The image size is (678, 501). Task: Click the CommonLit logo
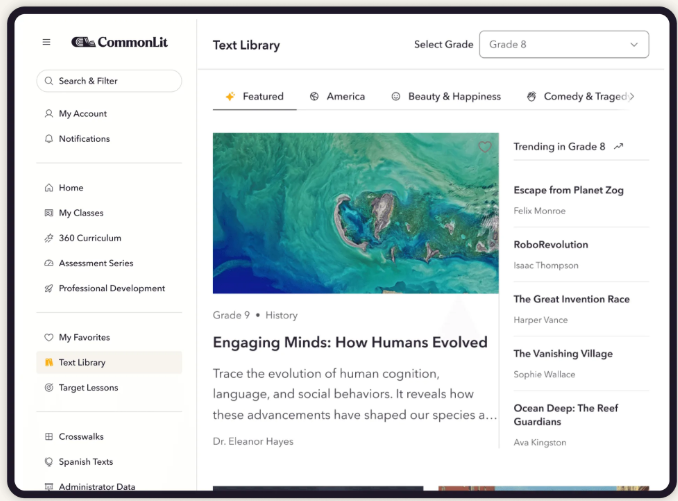pos(120,42)
